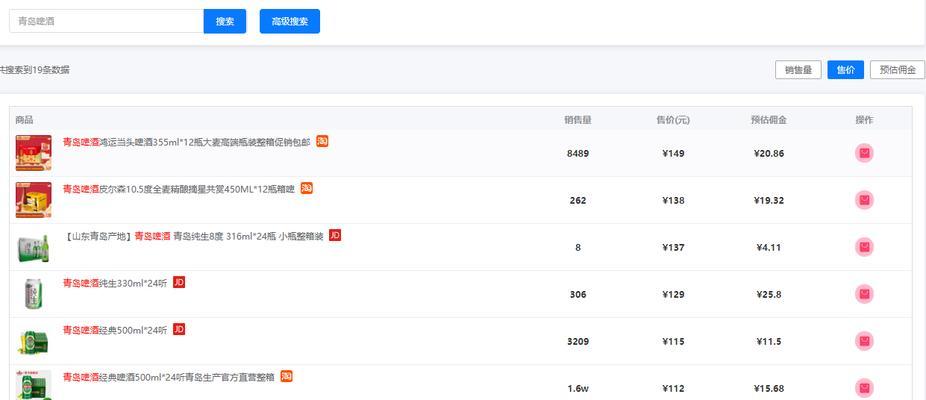Click price ¥137
The width and height of the screenshot is (926, 400).
(673, 248)
